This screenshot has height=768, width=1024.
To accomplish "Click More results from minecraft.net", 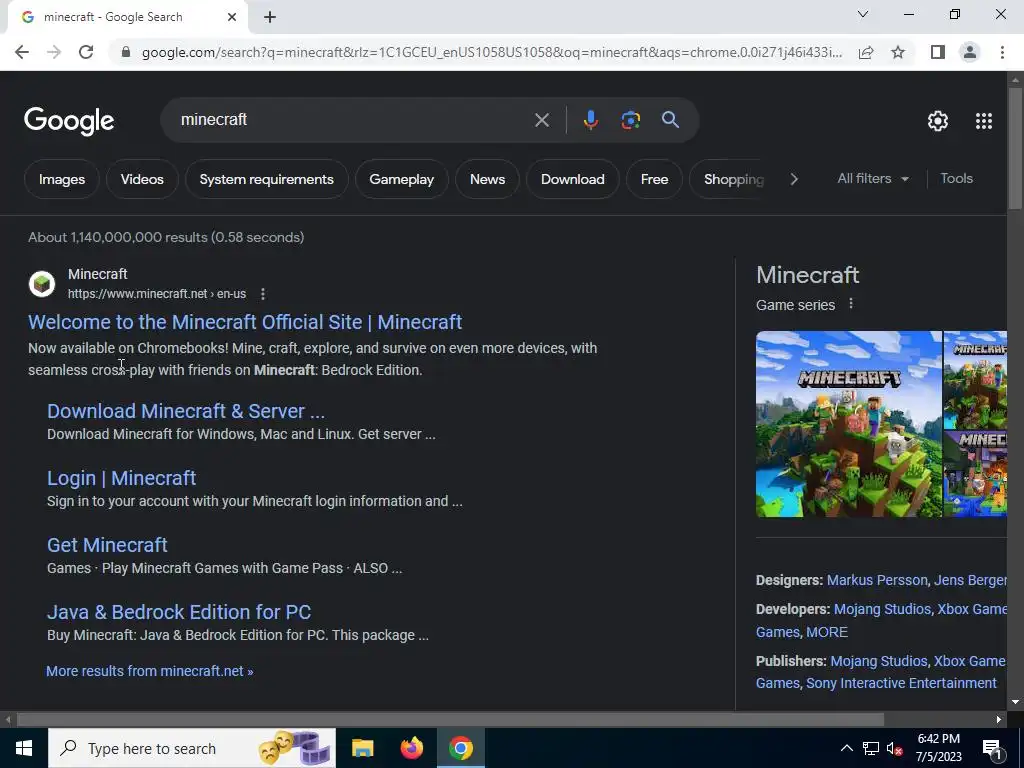I will [x=150, y=671].
